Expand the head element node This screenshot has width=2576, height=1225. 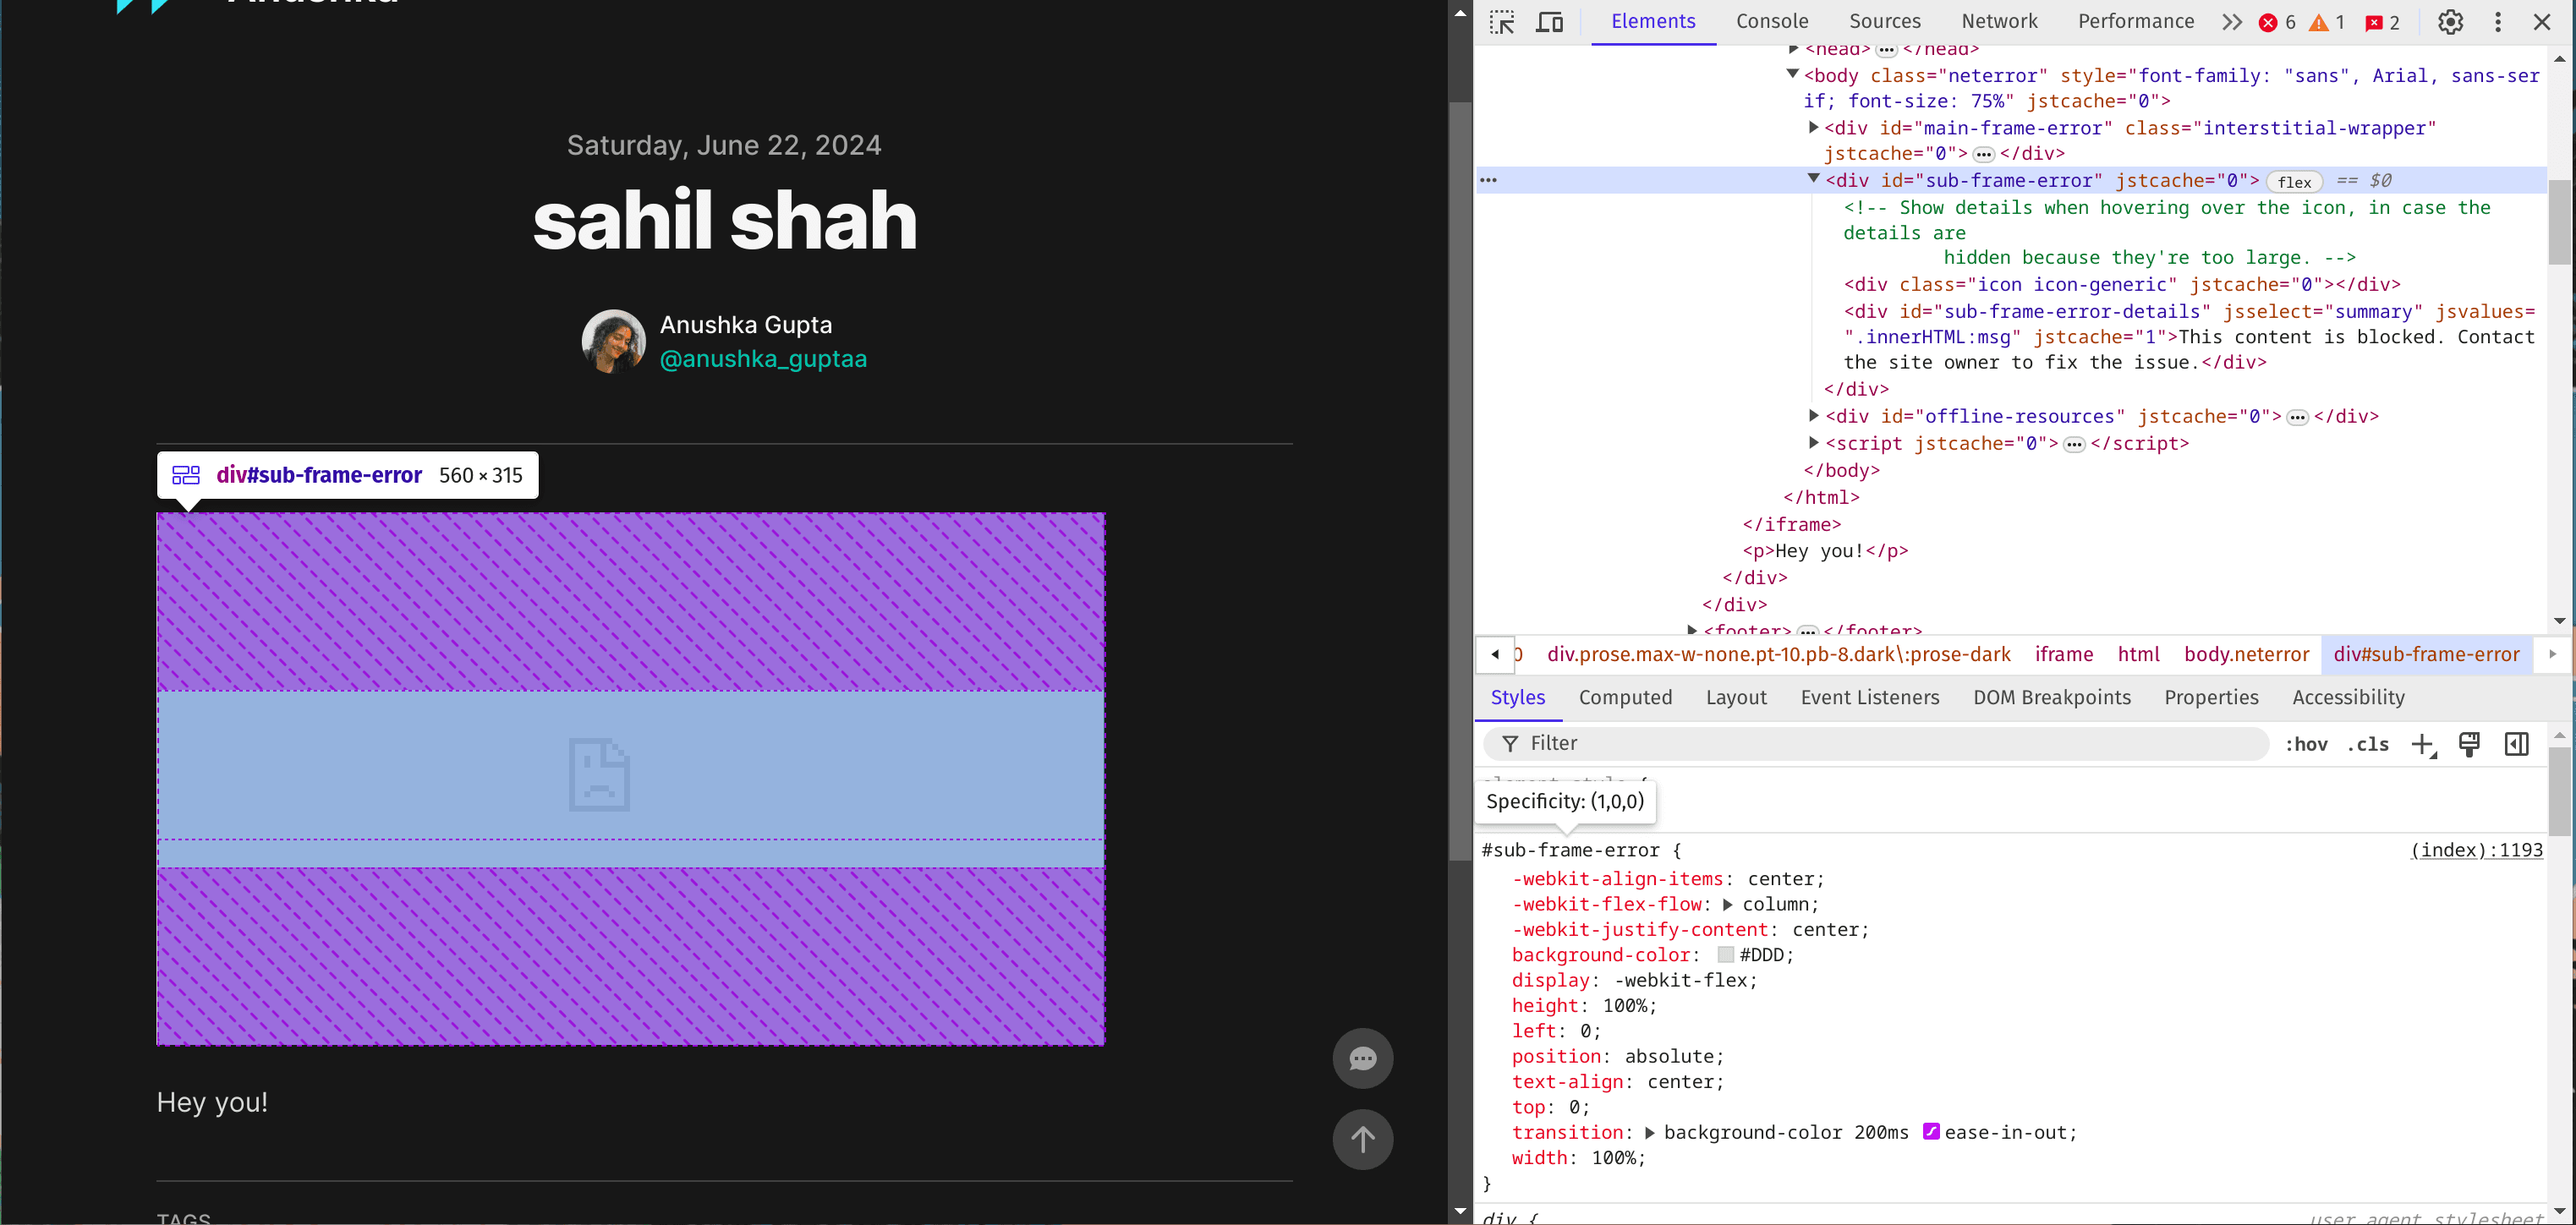click(x=1793, y=48)
